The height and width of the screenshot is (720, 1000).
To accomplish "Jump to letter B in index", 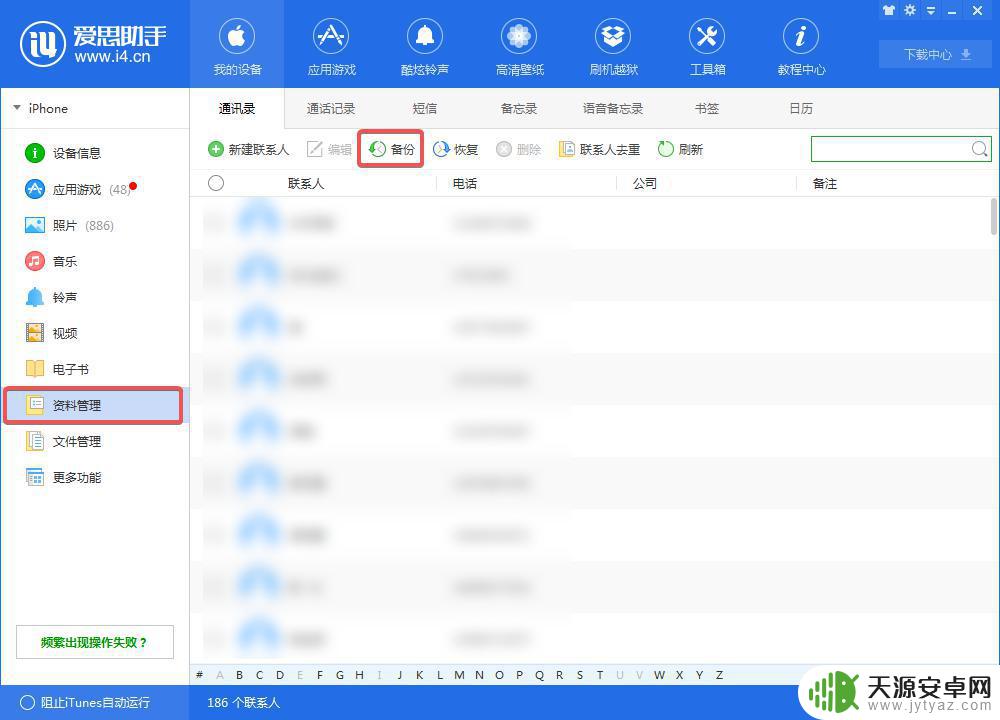I will coord(239,675).
